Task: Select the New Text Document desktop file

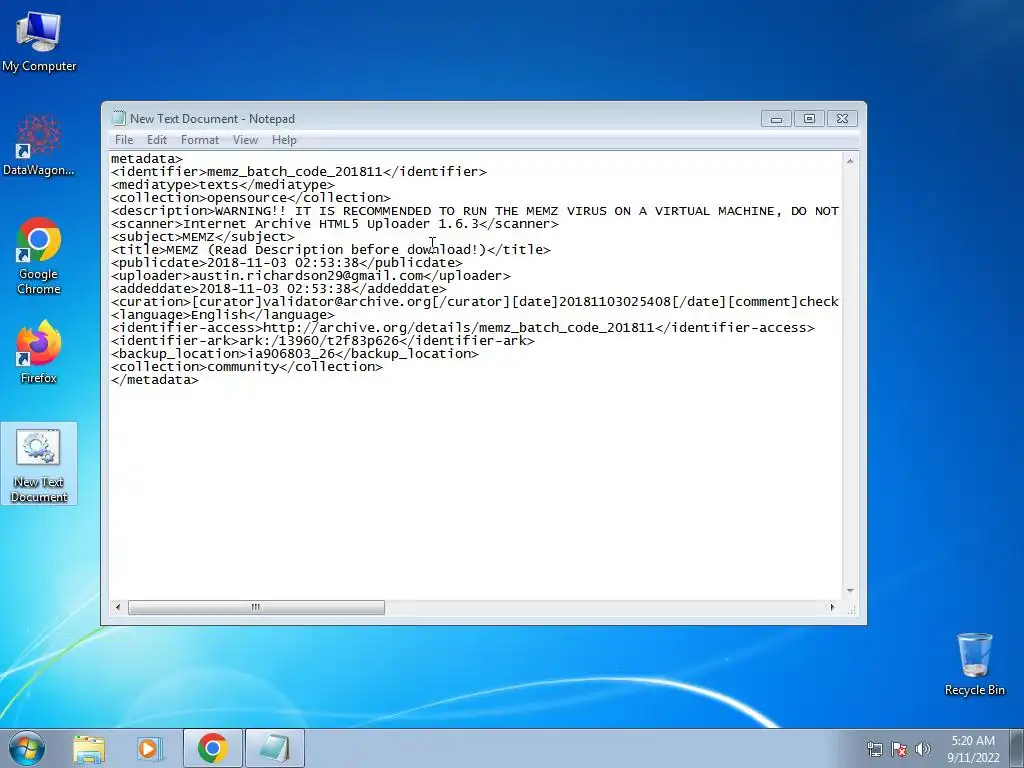Action: point(39,464)
